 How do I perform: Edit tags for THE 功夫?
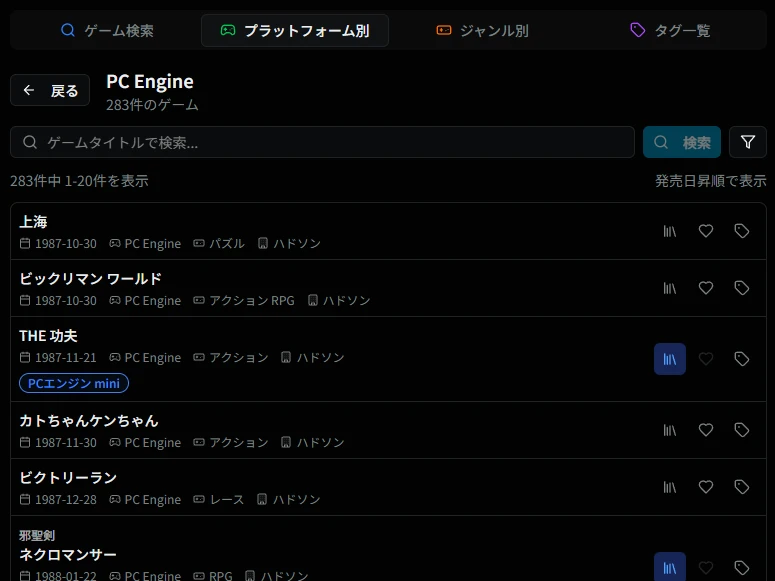pyautogui.click(x=741, y=359)
